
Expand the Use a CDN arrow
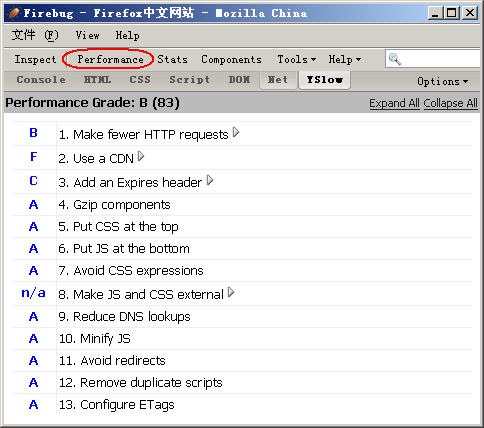click(141, 156)
